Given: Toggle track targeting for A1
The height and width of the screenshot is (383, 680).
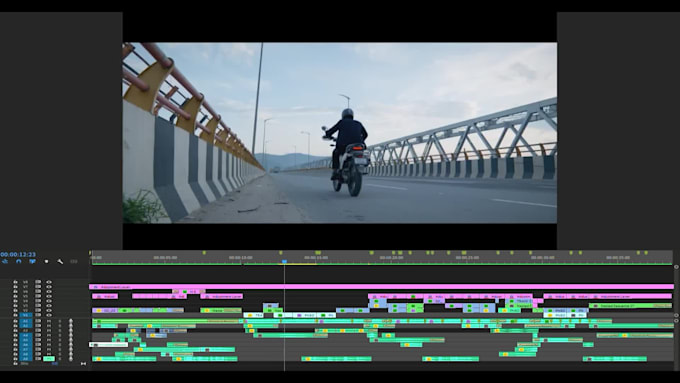Looking at the screenshot, I should point(26,321).
